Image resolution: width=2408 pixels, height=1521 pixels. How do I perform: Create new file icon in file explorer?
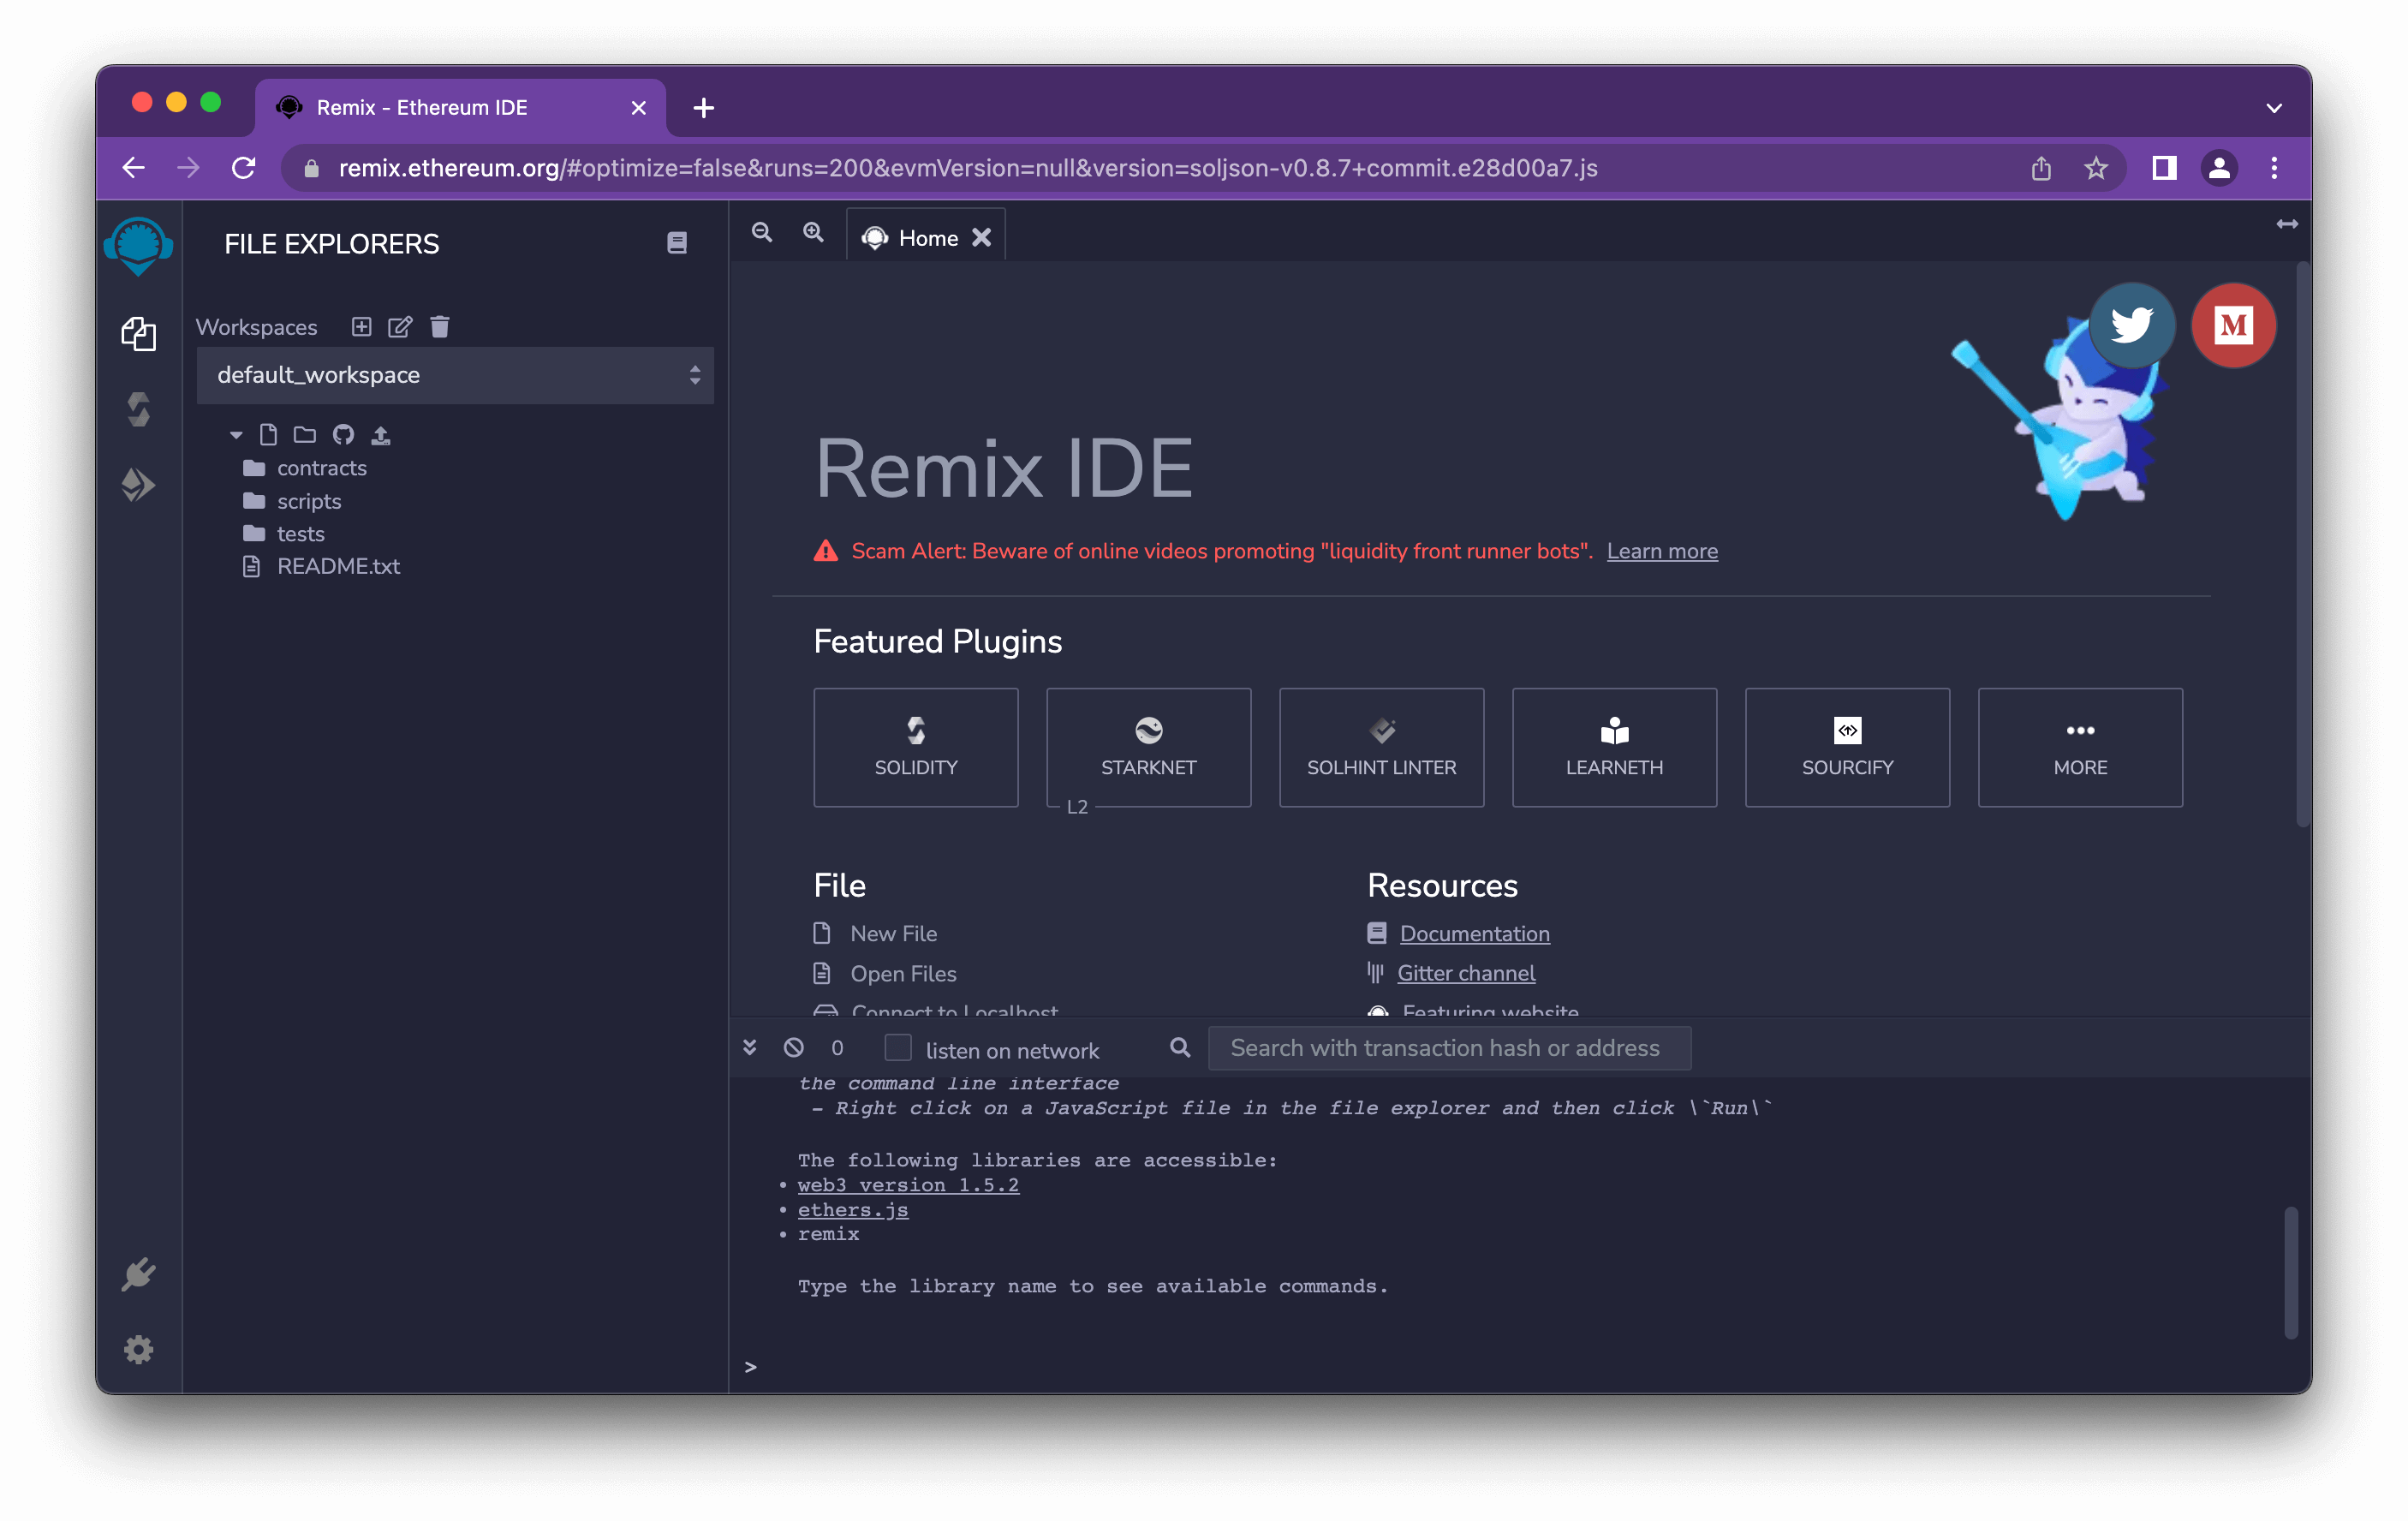268,434
